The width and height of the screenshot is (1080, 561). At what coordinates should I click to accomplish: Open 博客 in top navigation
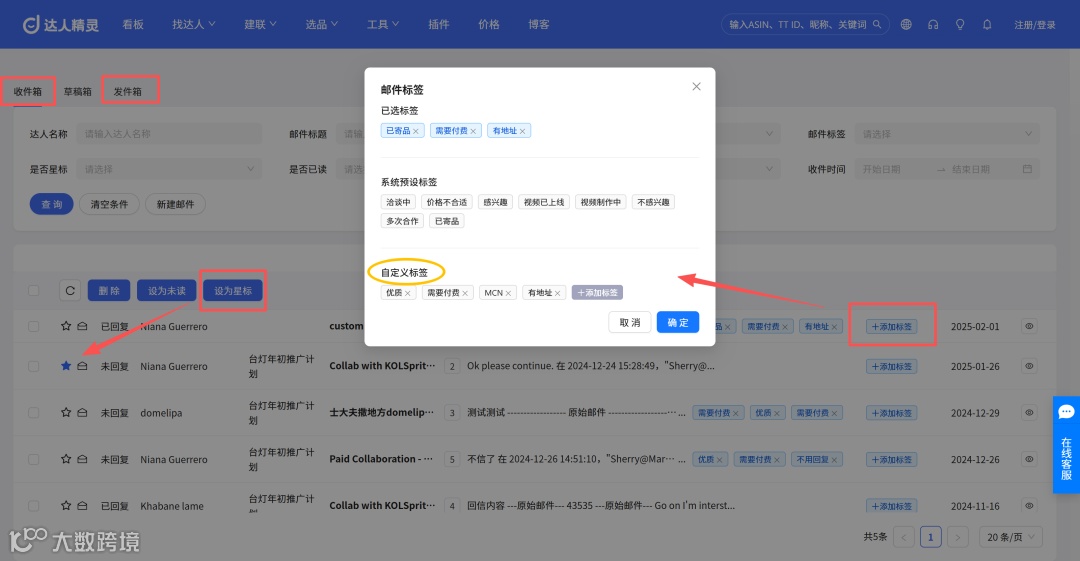pyautogui.click(x=539, y=24)
